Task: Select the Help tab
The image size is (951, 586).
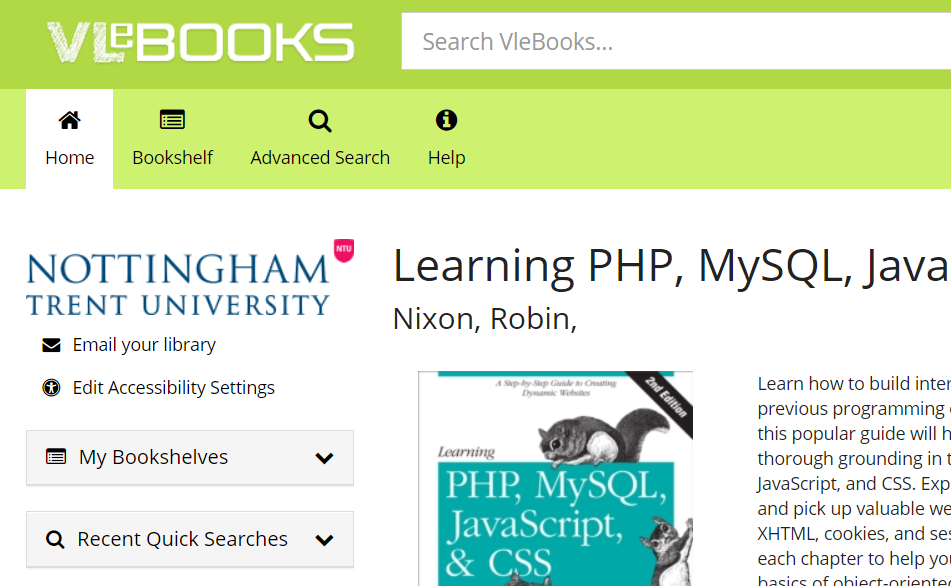Action: (446, 157)
